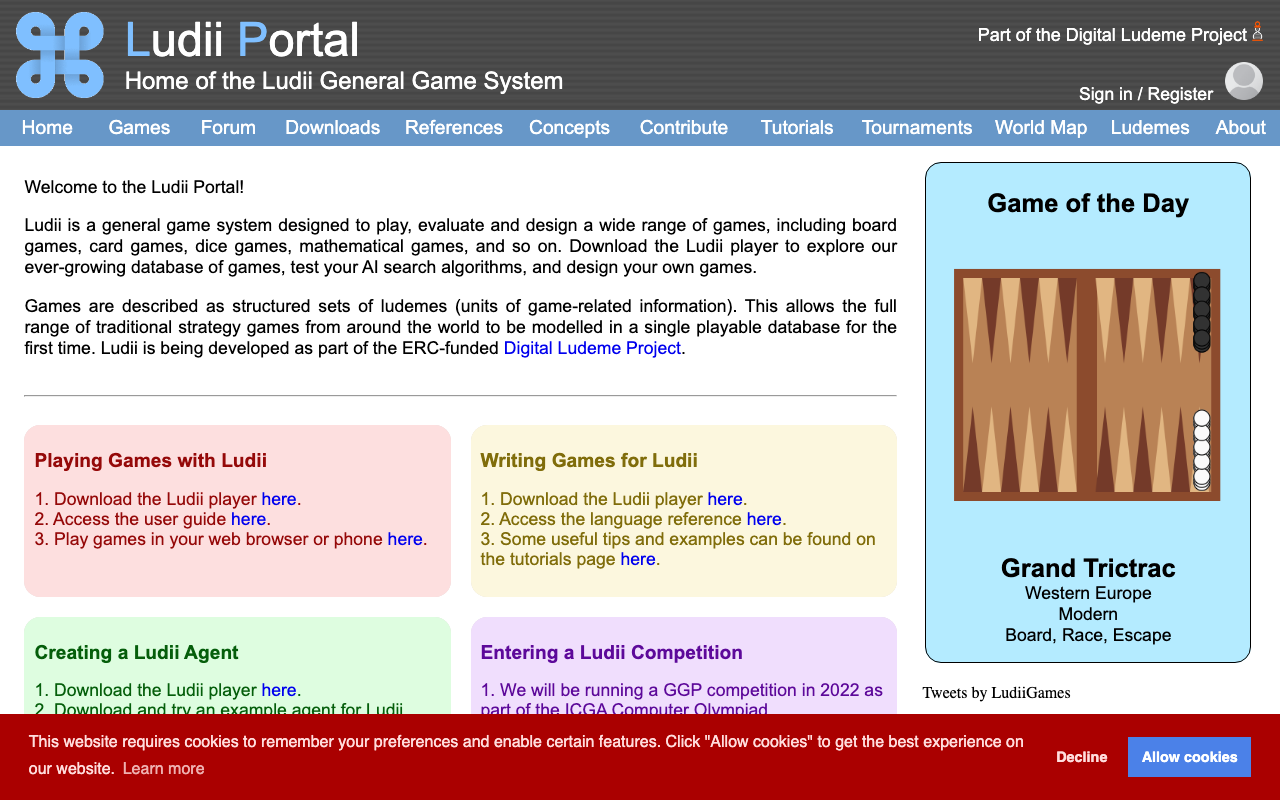Click the Ludii blue knot logo

click(x=60, y=55)
